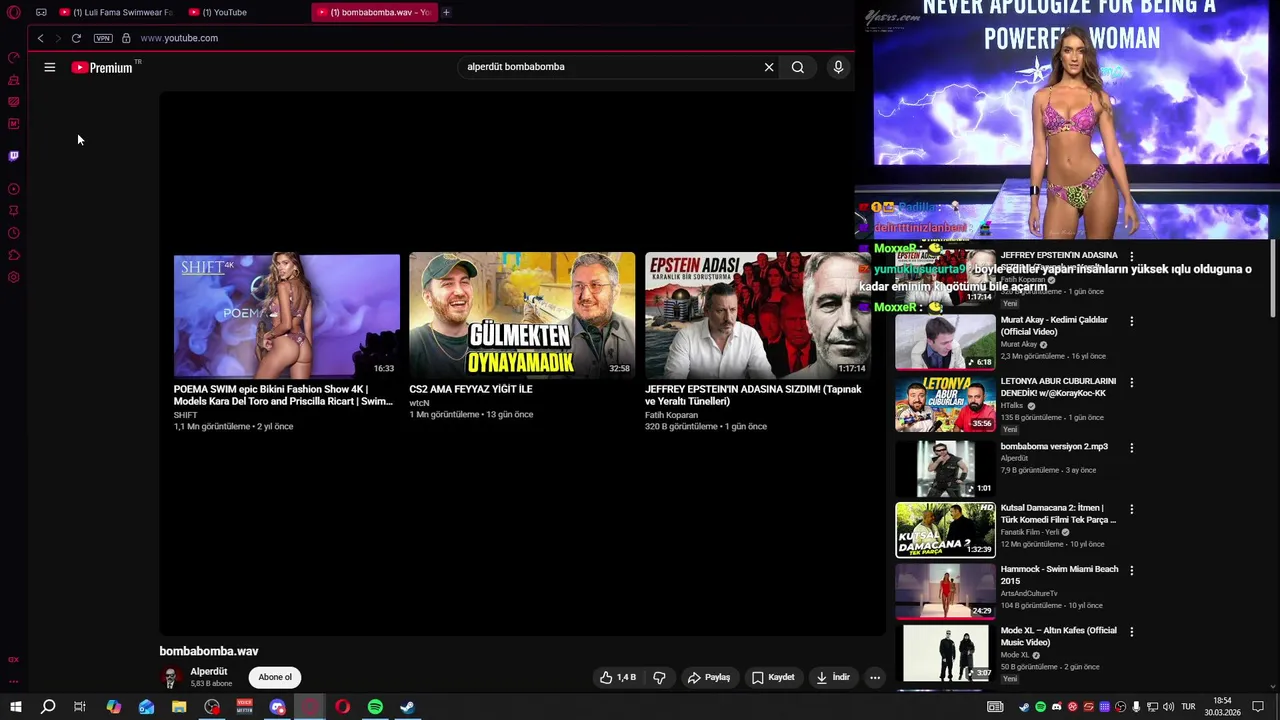1280x720 pixels.
Task: Click the site lock security icon
Action: point(126,38)
